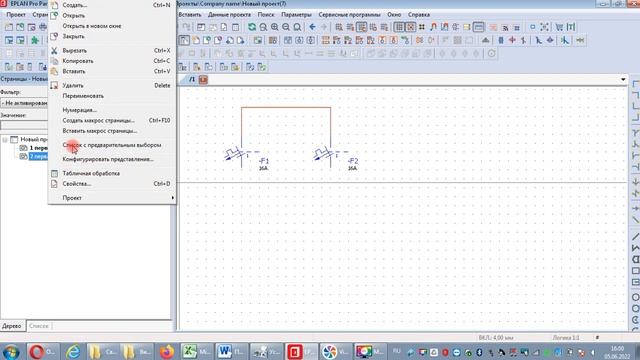Click the RU language indicator in tray
This screenshot has height=360, width=640.
pyautogui.click(x=396, y=351)
